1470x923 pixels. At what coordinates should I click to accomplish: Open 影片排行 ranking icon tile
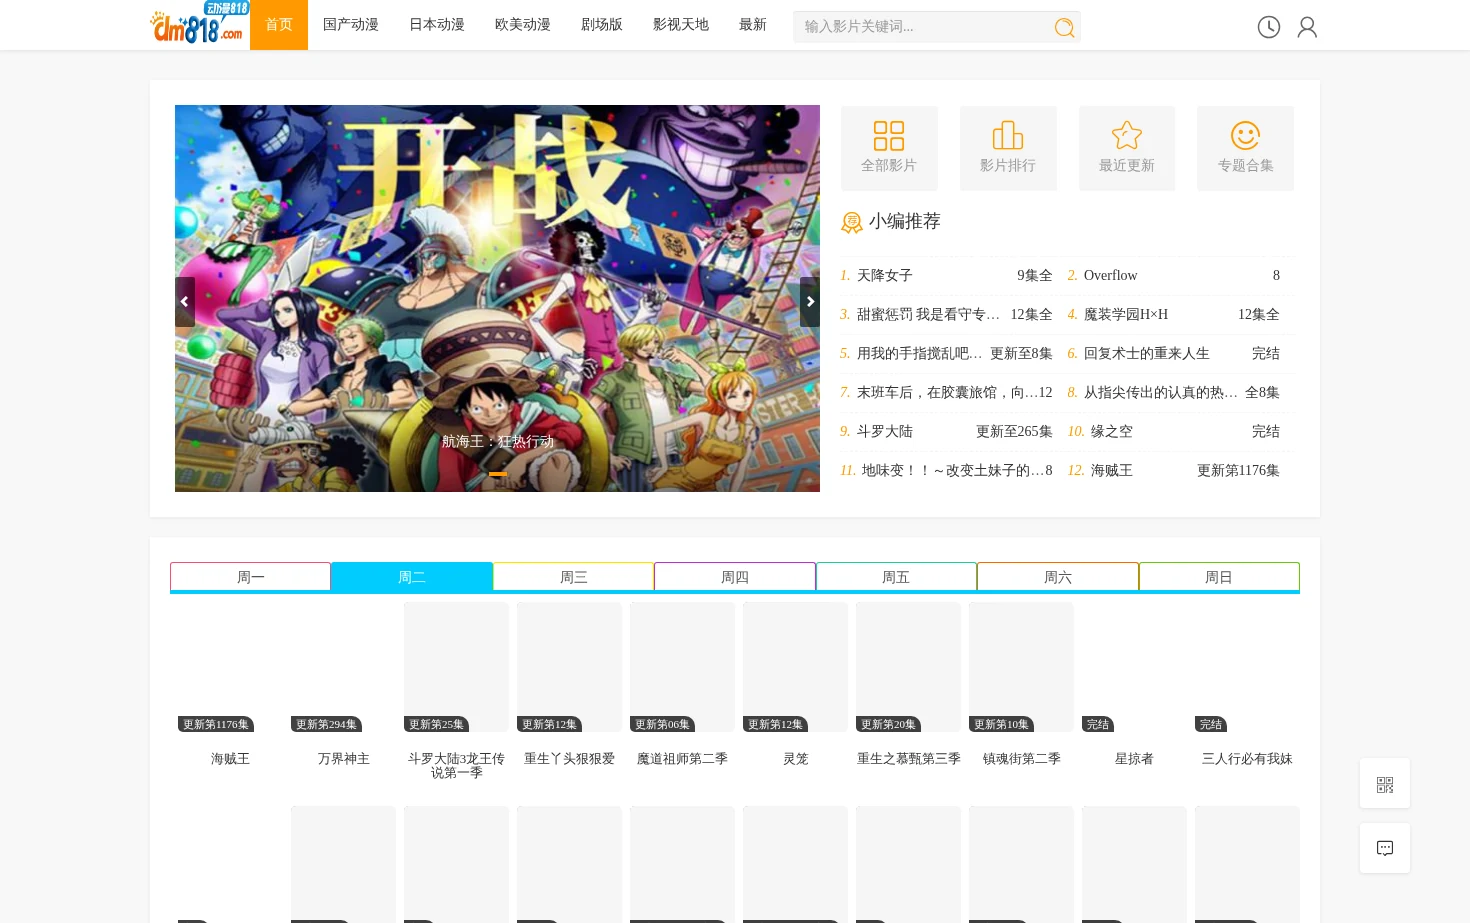[x=1008, y=148]
